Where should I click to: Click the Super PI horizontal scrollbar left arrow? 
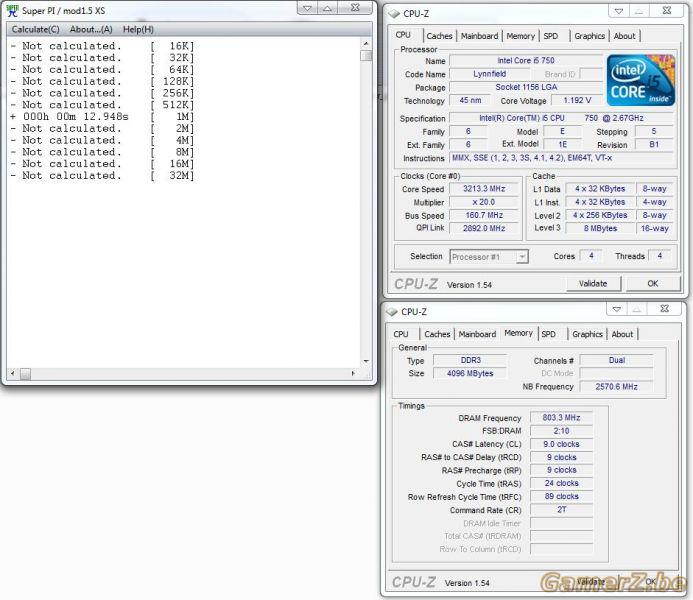tap(13, 373)
